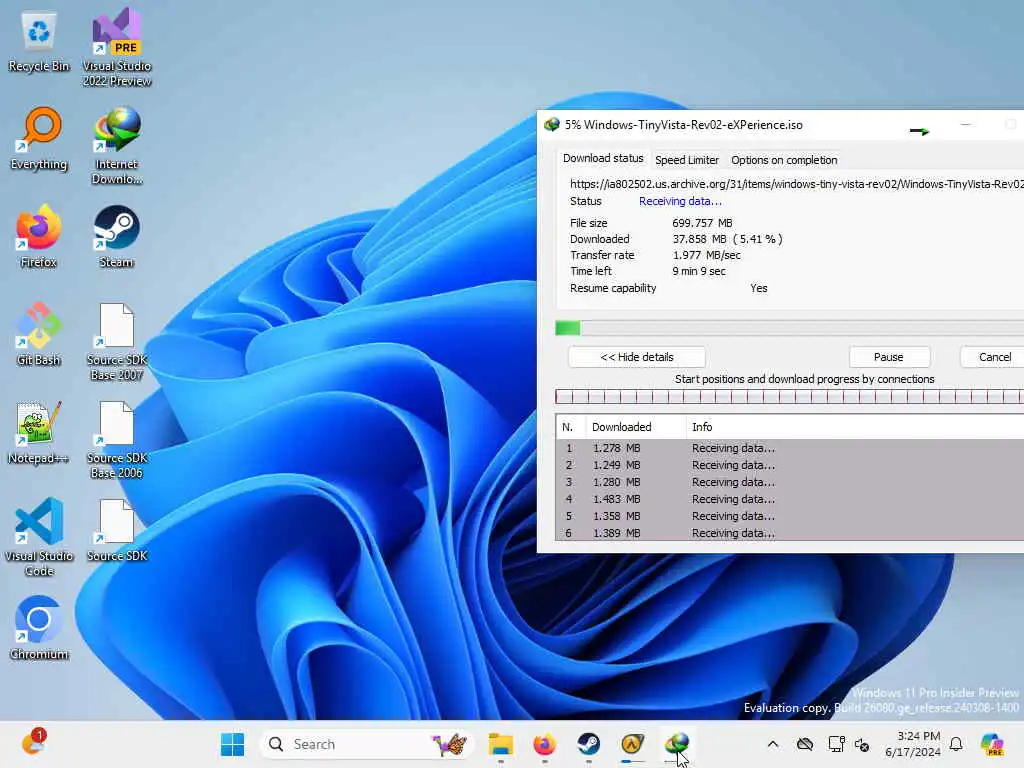
Task: Click the IDM icon in dialog title bar
Action: [x=552, y=125]
